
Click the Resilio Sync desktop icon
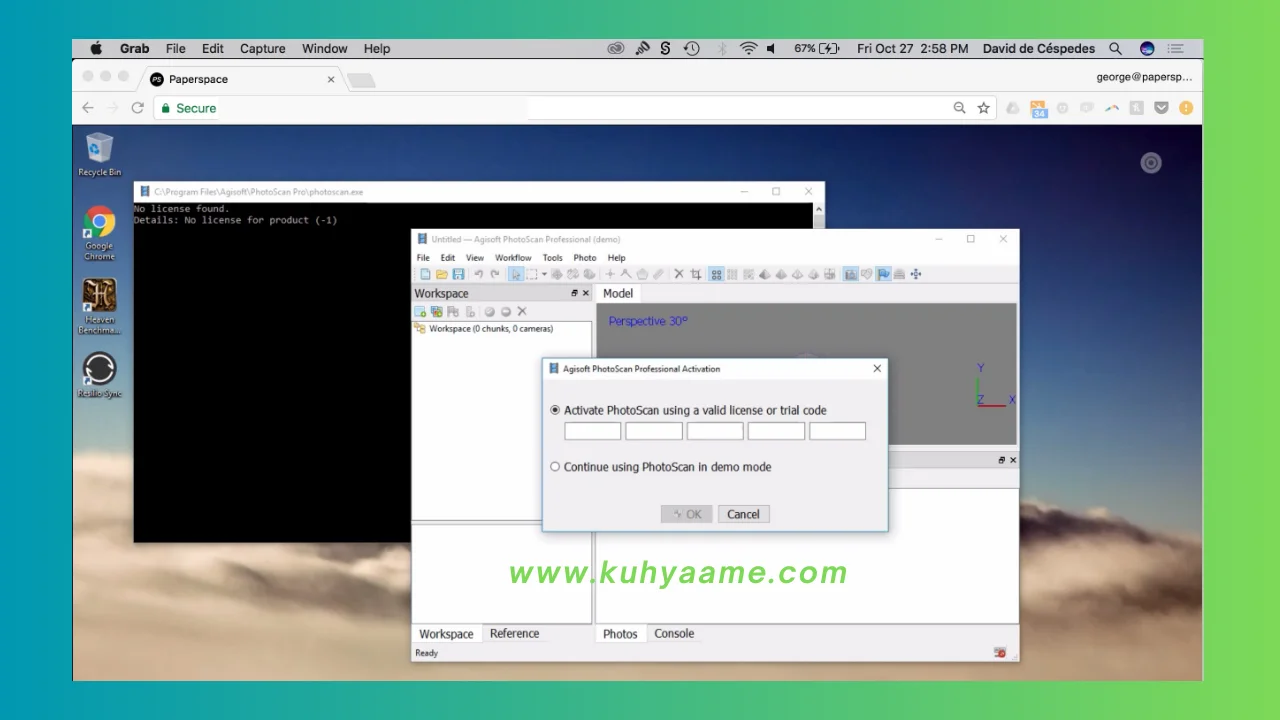99,375
